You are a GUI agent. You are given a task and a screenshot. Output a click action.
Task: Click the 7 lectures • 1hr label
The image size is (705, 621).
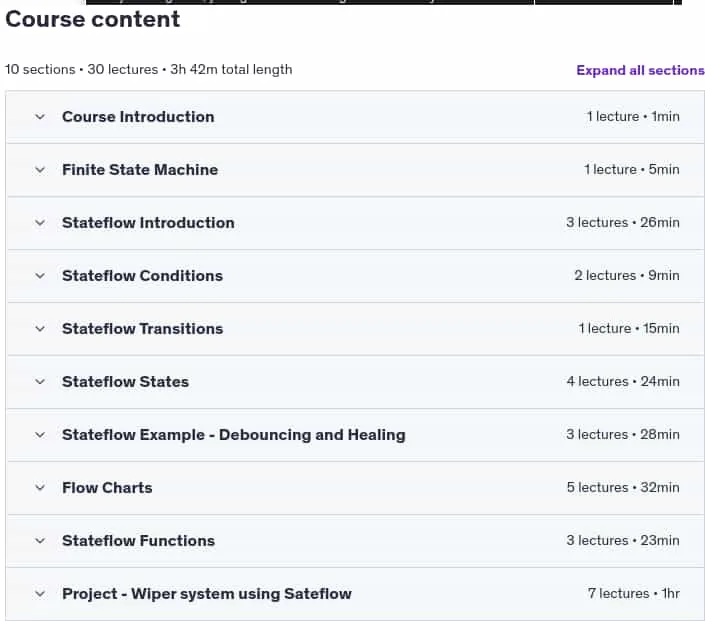(x=634, y=594)
